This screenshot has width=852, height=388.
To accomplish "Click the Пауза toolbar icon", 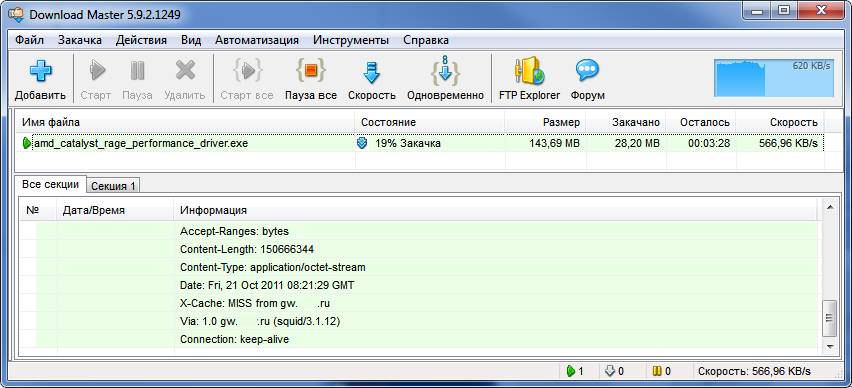I will pos(137,71).
